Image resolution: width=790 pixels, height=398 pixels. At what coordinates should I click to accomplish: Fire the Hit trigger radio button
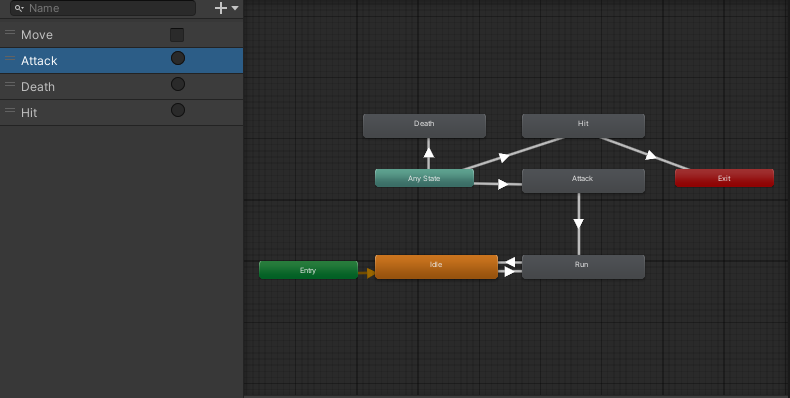tap(178, 110)
